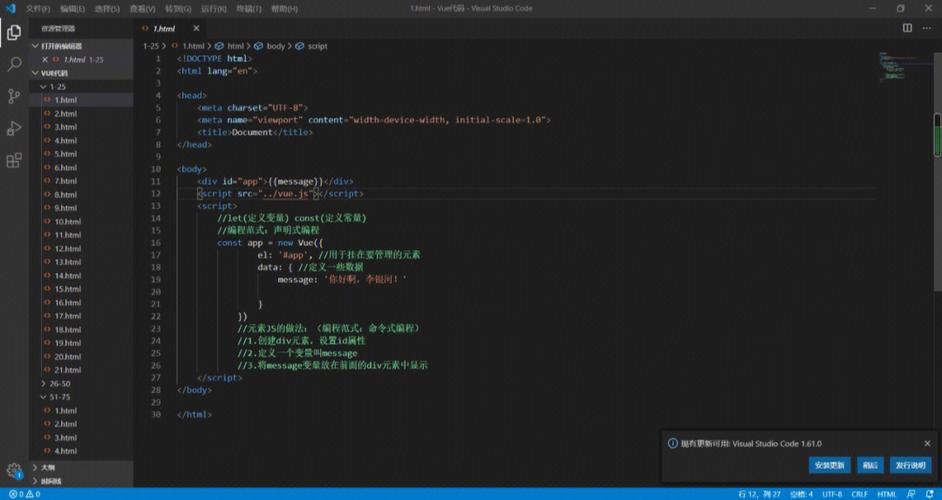Click the line 12, column 27 status
Image resolution: width=942 pixels, height=500 pixels.
[x=759, y=494]
